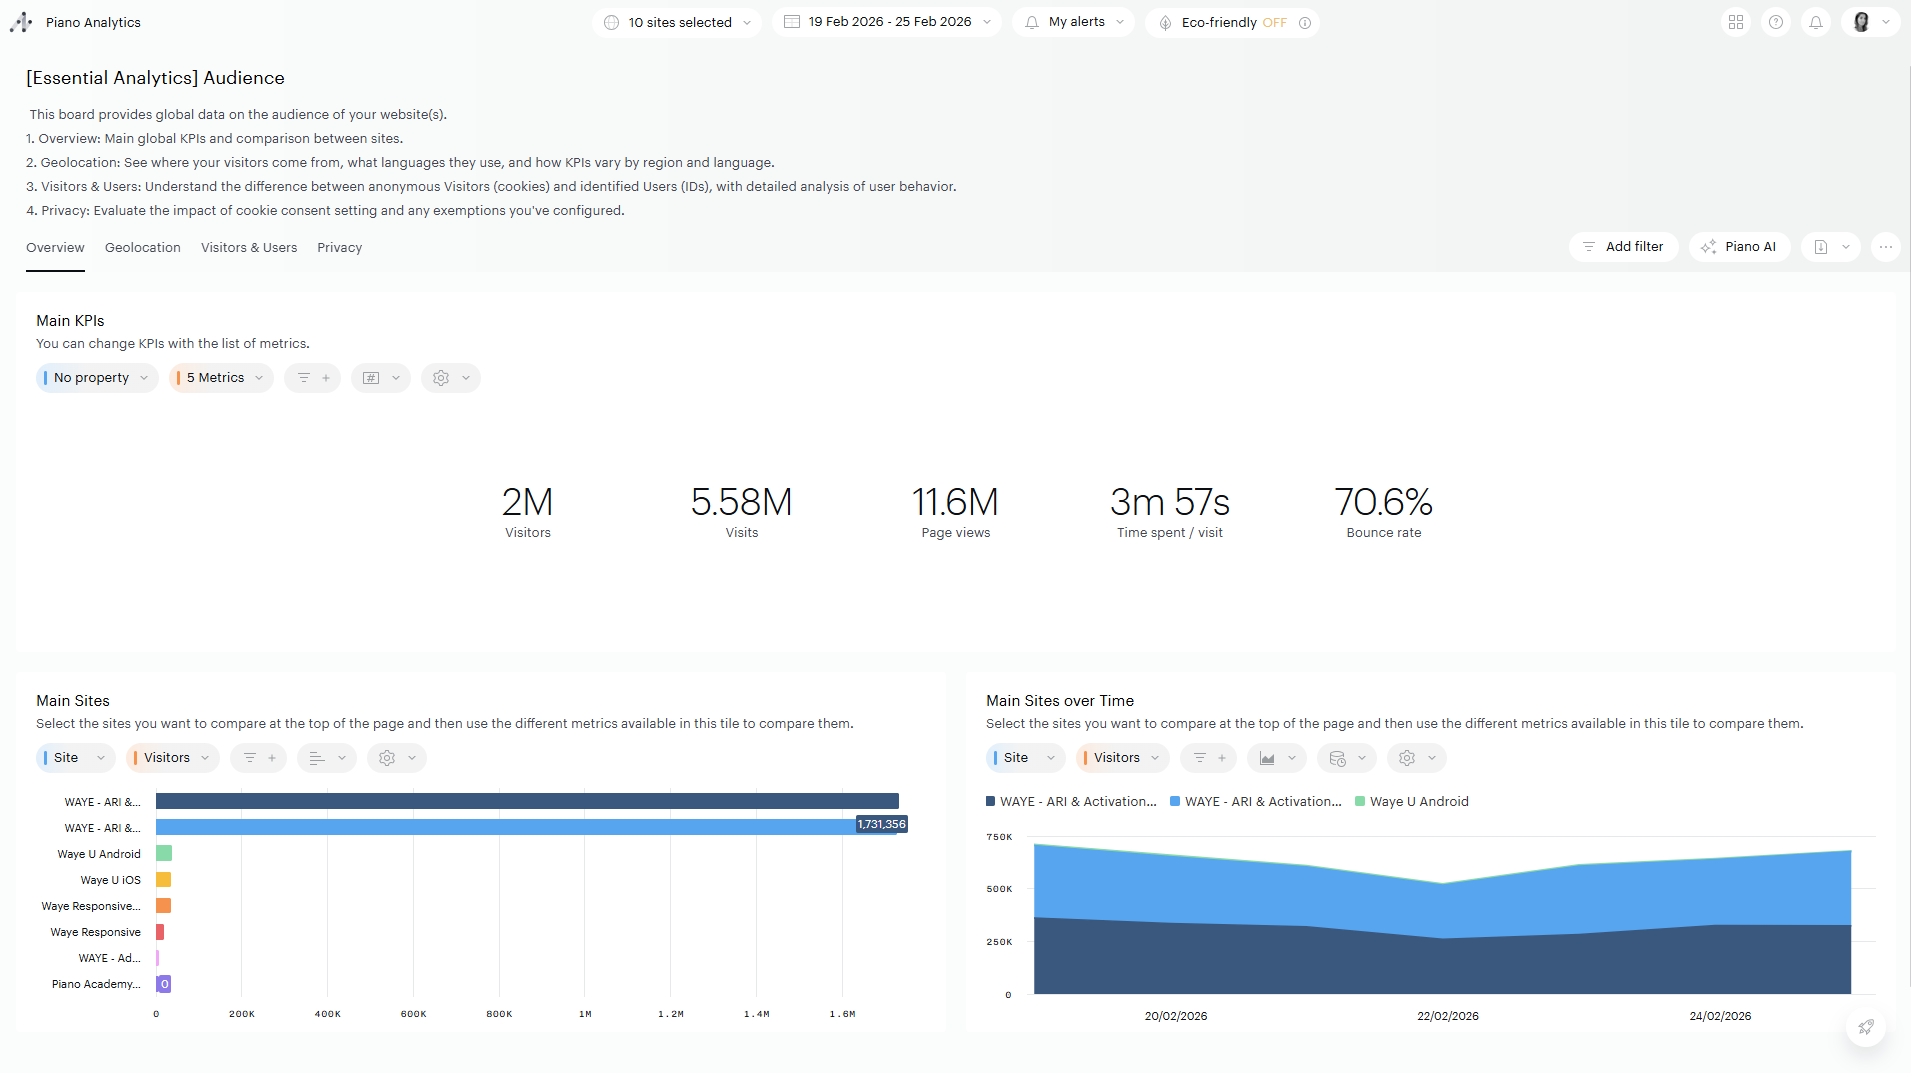Switch to the Visitors & Users tab
Viewport: 1911px width, 1073px height.
(x=248, y=248)
